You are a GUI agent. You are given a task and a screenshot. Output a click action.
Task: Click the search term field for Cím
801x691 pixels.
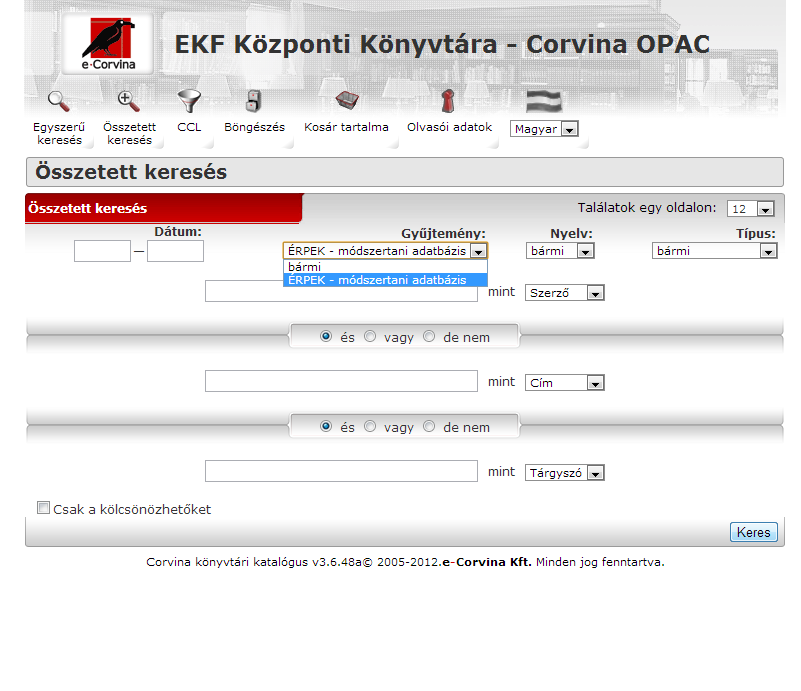341,381
